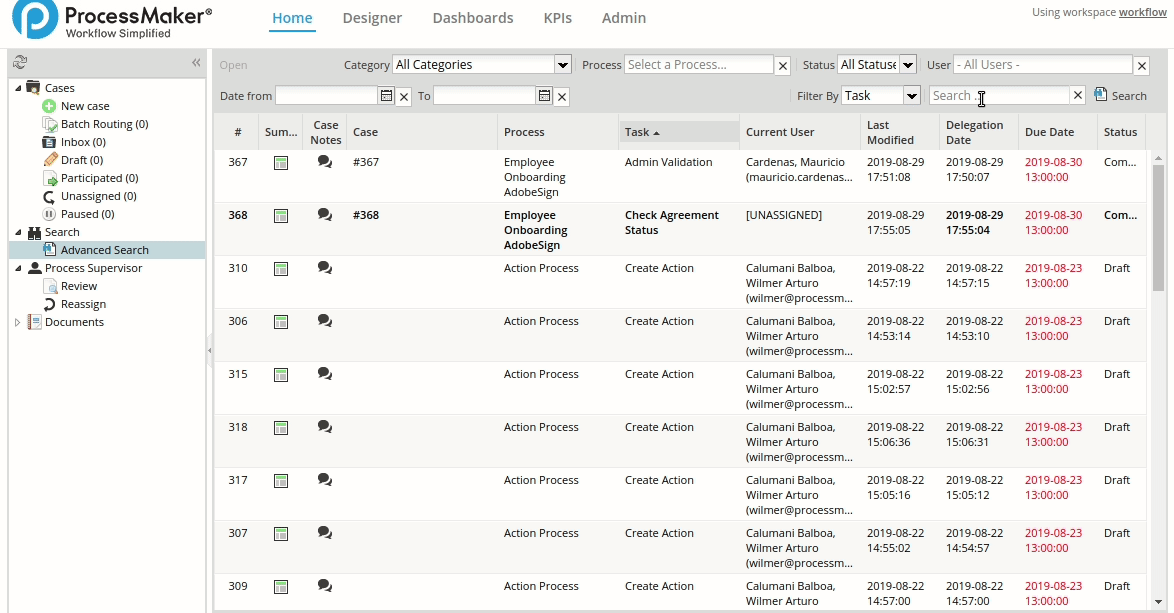Open the workflow workspace link
Screen dimensions: 1174x613
click(1142, 12)
